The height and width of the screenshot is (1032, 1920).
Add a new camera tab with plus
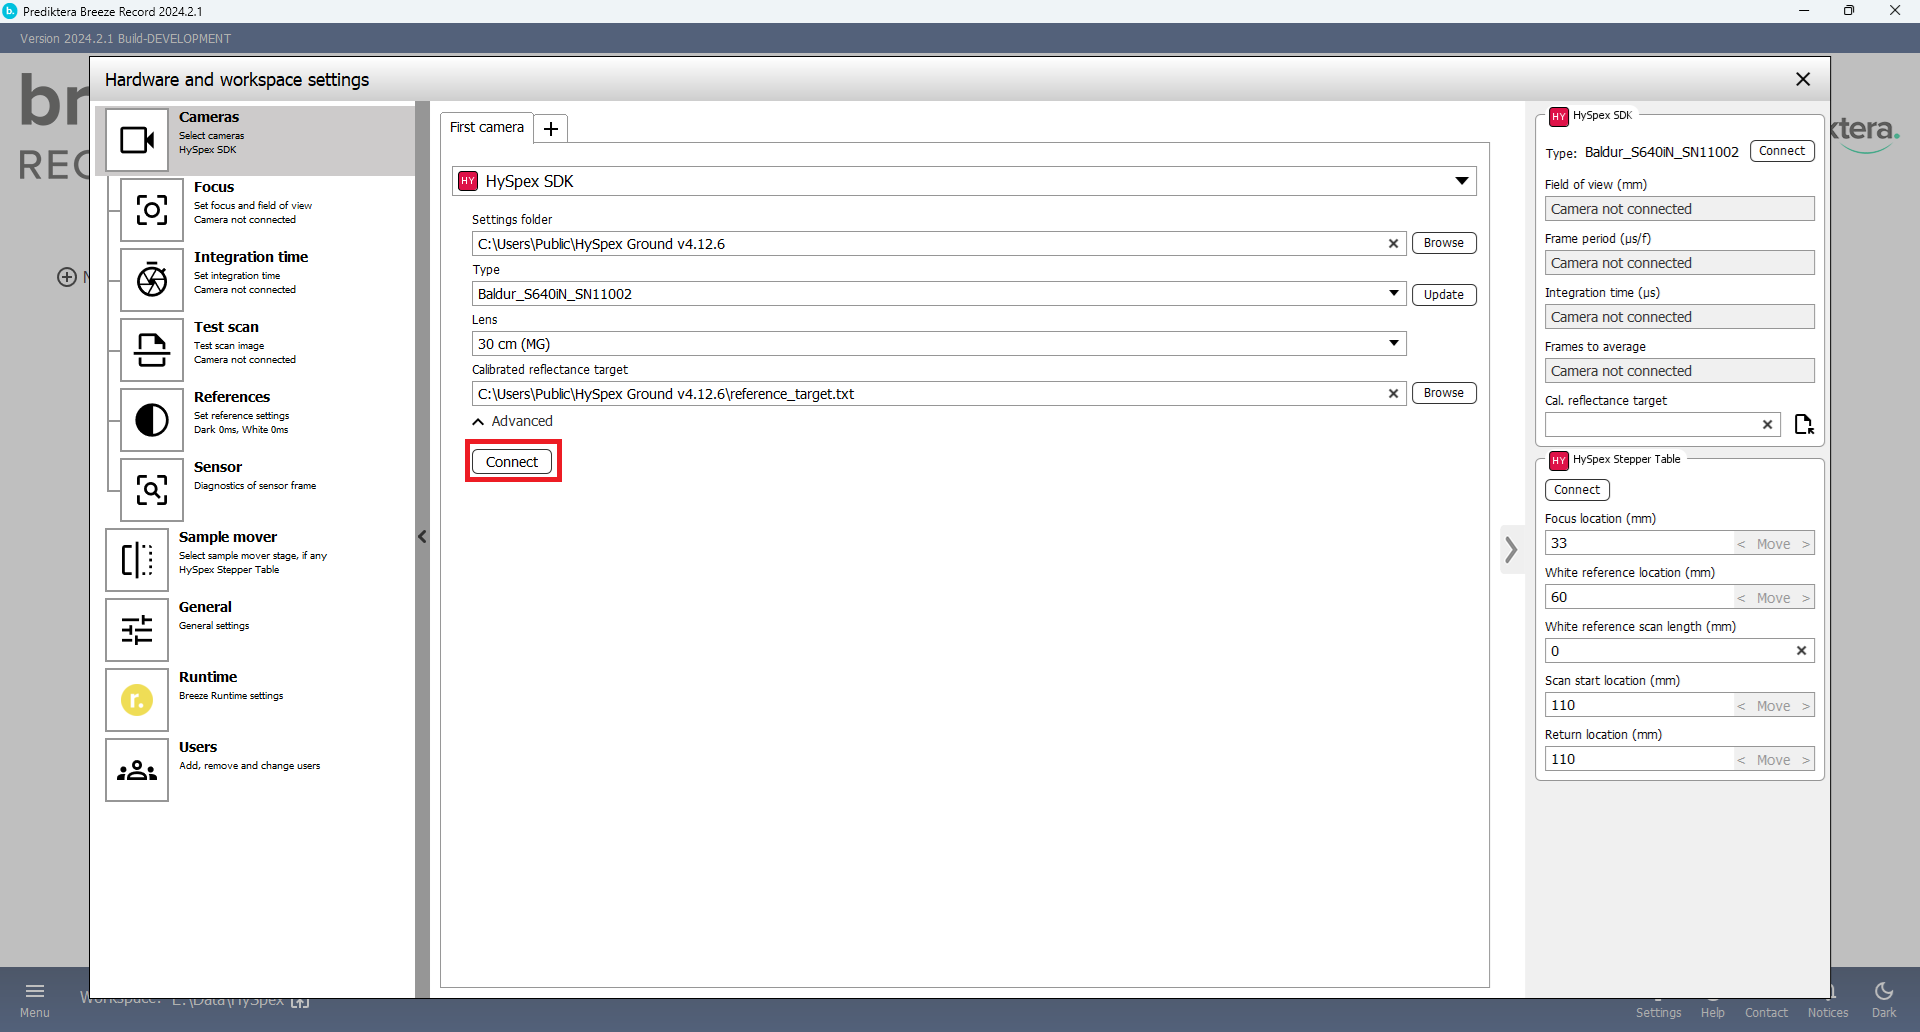click(x=550, y=129)
